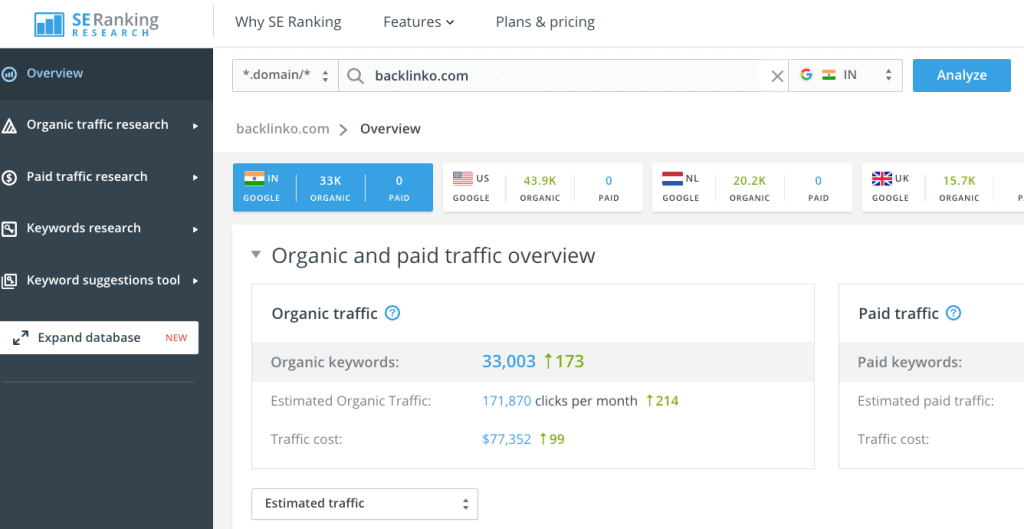Open the Estimated traffic dropdown
This screenshot has height=529, width=1024.
tap(364, 504)
